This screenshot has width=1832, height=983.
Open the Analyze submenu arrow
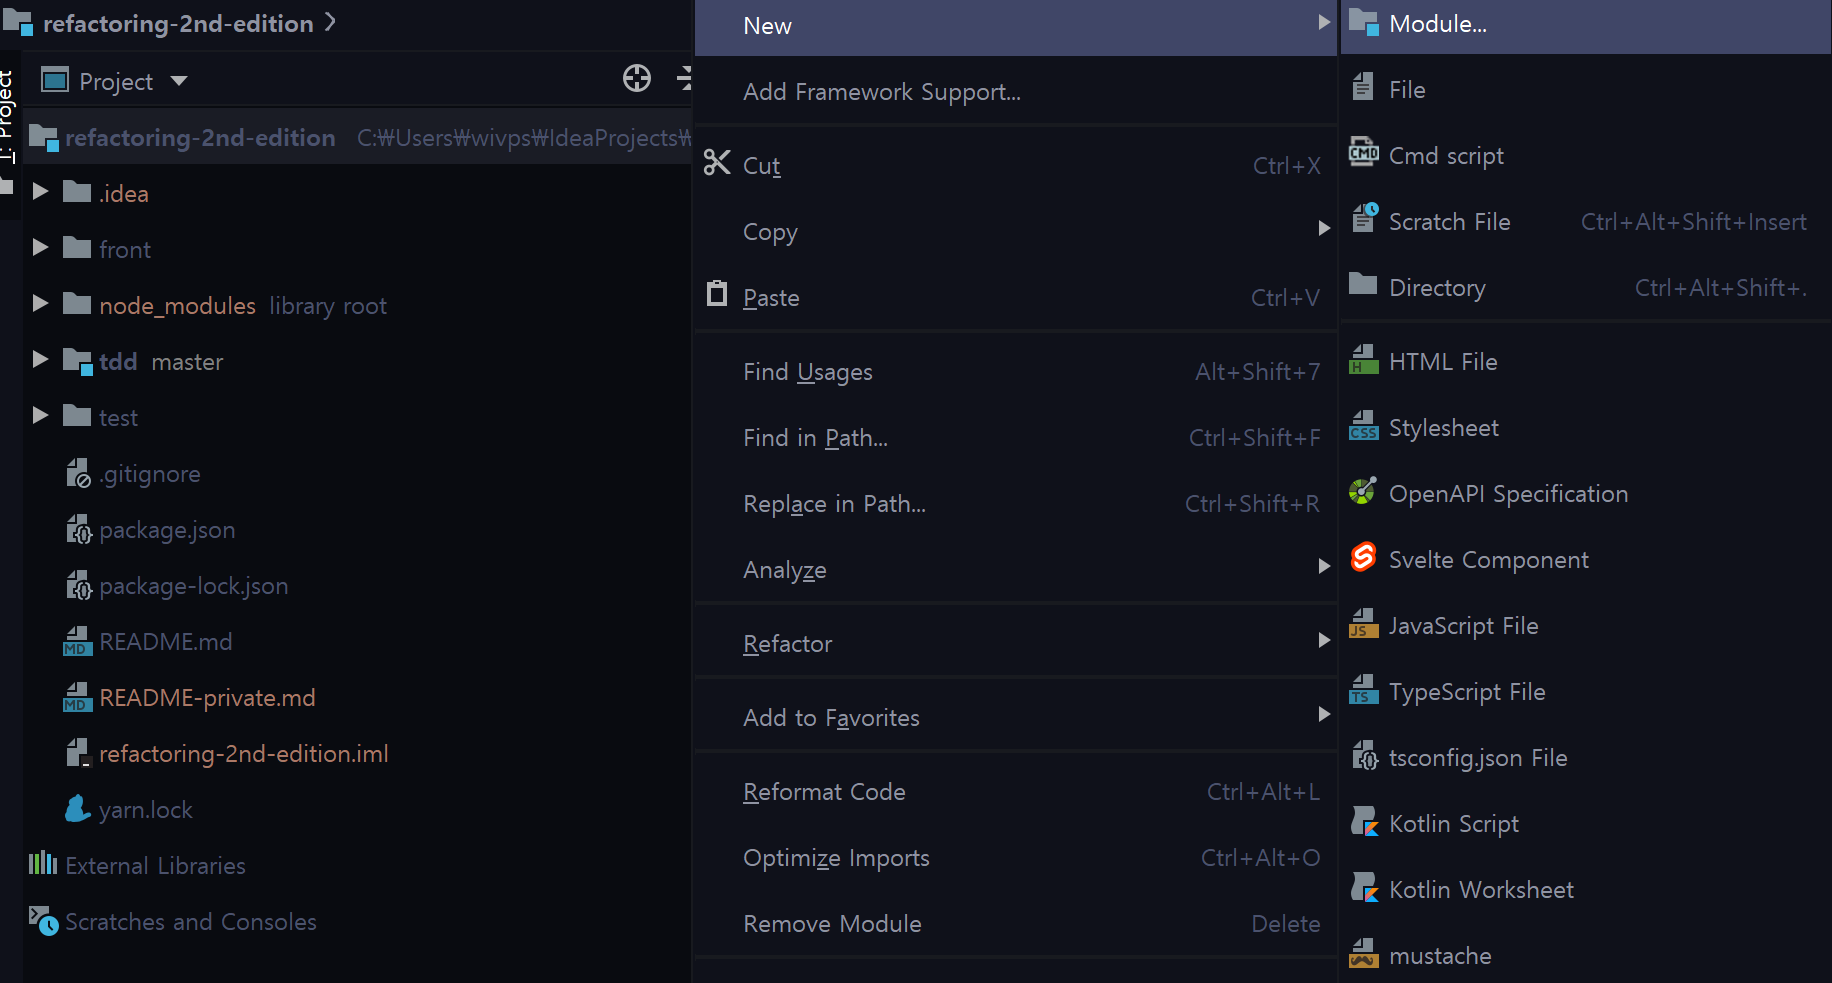(x=1324, y=566)
